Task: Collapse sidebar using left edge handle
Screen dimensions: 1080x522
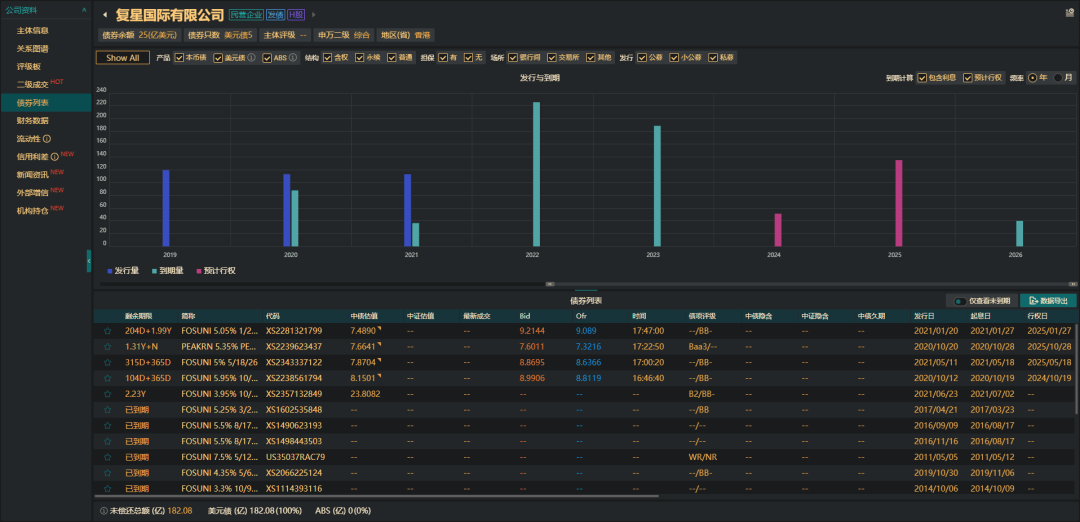Action: coord(89,261)
